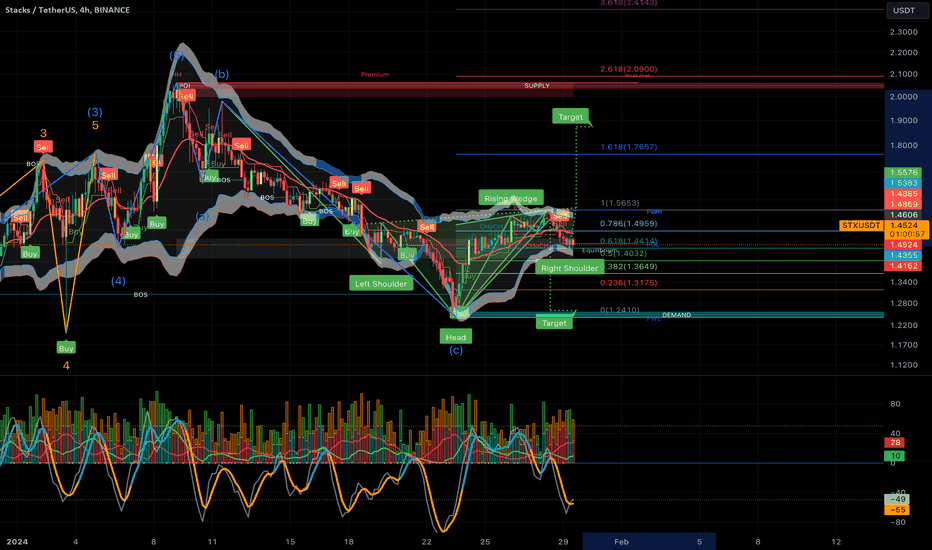Select the green Head label
Image resolution: width=932 pixels, height=550 pixels.
(x=456, y=337)
